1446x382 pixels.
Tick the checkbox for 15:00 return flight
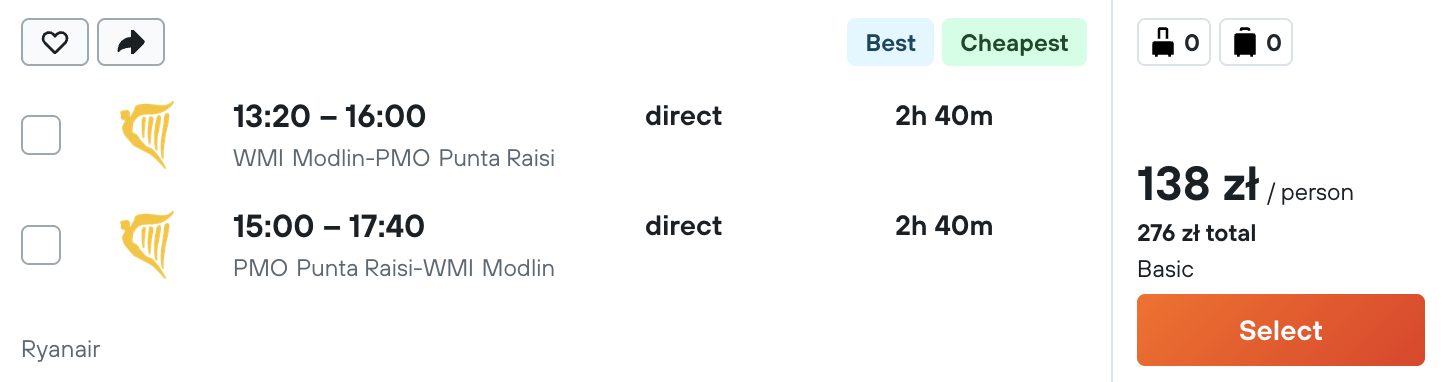tap(41, 245)
